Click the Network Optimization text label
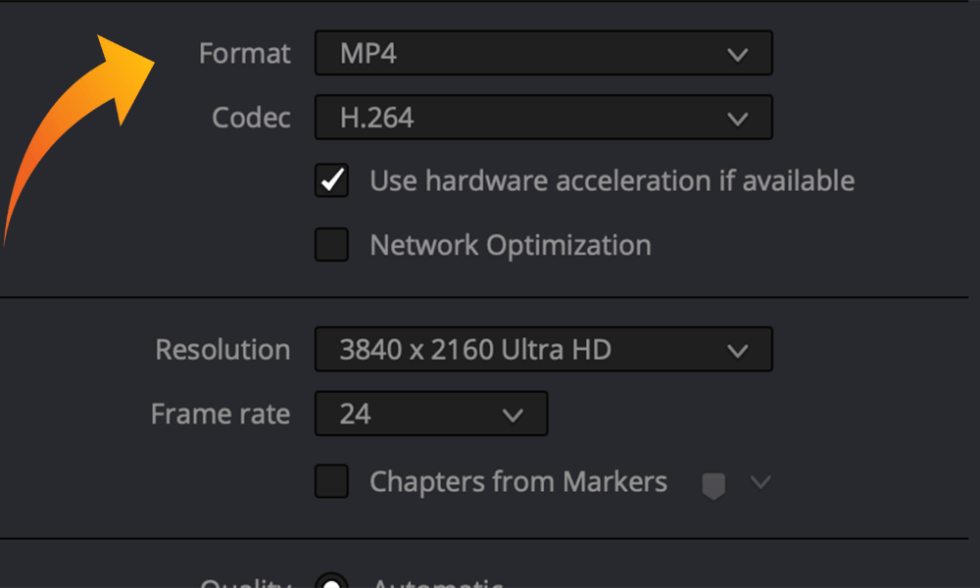The width and height of the screenshot is (980, 588). point(510,244)
